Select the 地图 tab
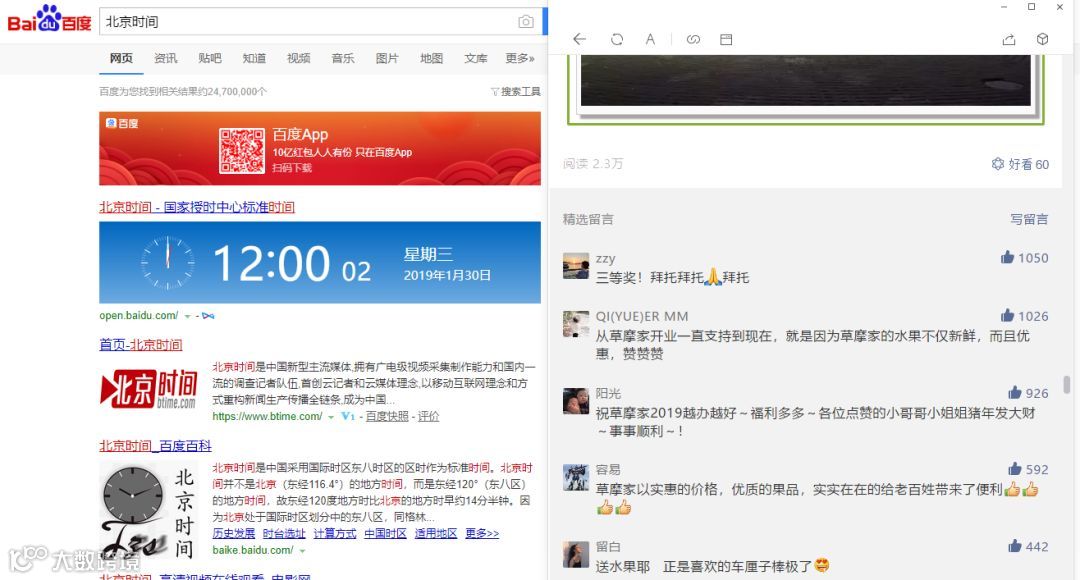This screenshot has width=1080, height=580. point(431,59)
